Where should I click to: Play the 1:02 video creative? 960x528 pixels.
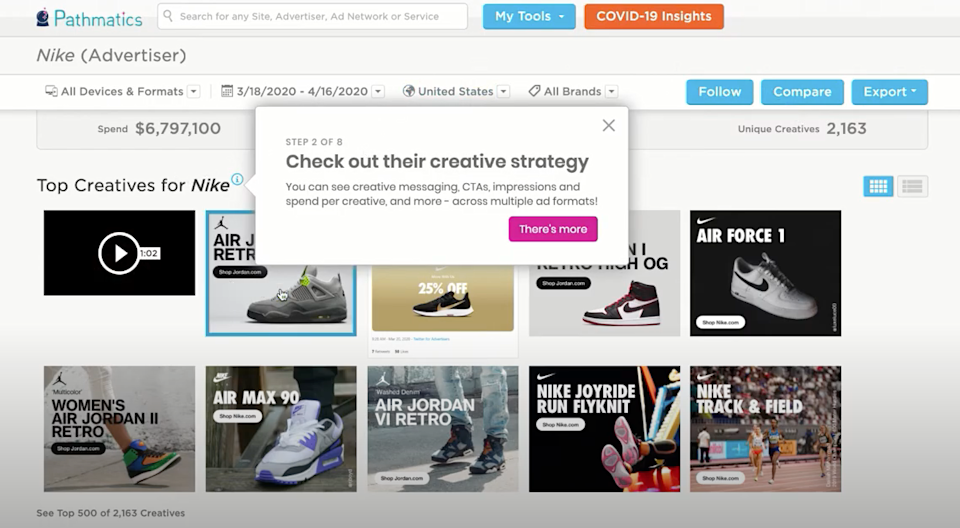[x=119, y=253]
